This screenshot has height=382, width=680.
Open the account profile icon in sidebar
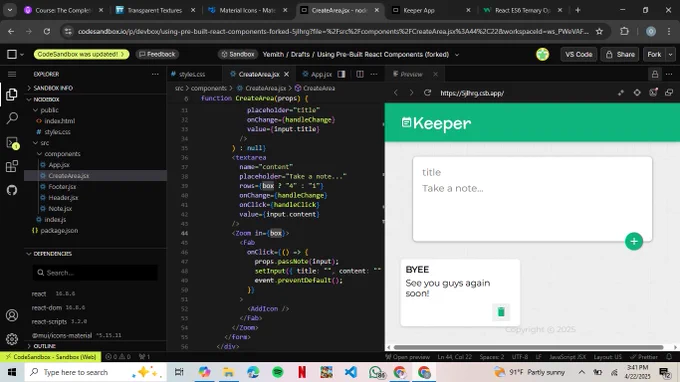[x=12, y=315]
